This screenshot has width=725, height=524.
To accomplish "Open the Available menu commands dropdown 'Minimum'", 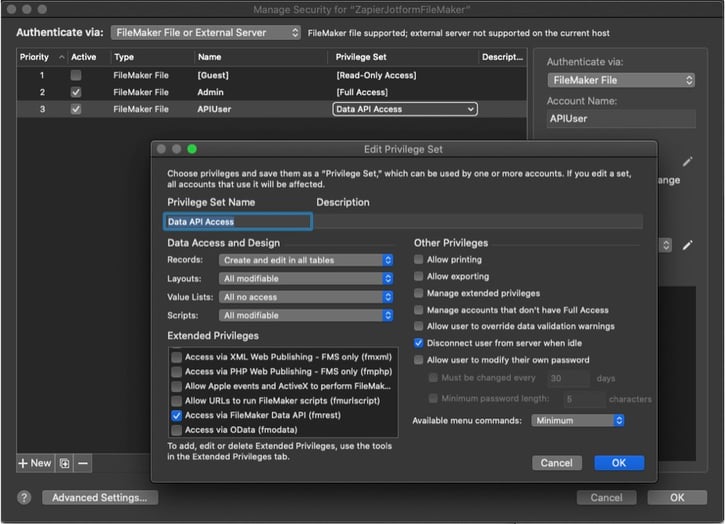I will pyautogui.click(x=578, y=420).
